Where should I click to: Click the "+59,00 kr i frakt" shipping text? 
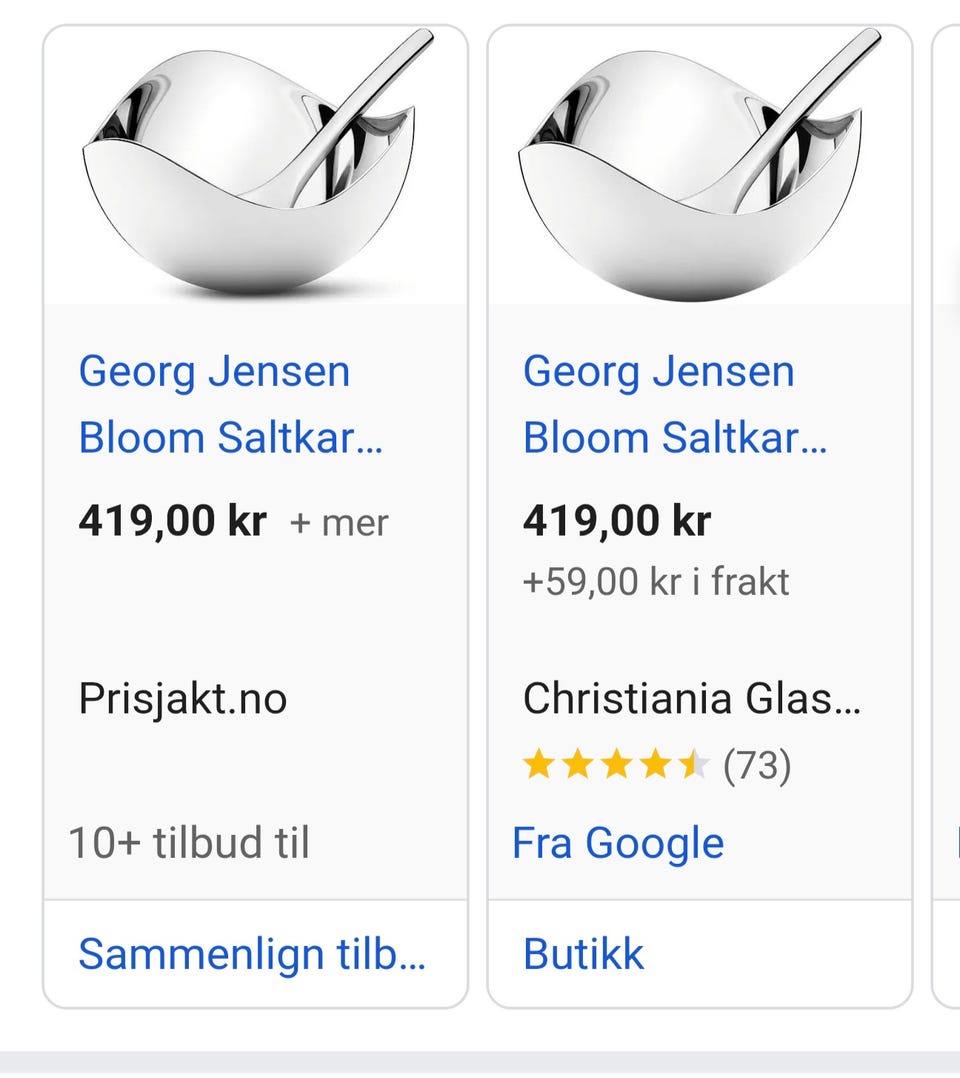pos(656,582)
